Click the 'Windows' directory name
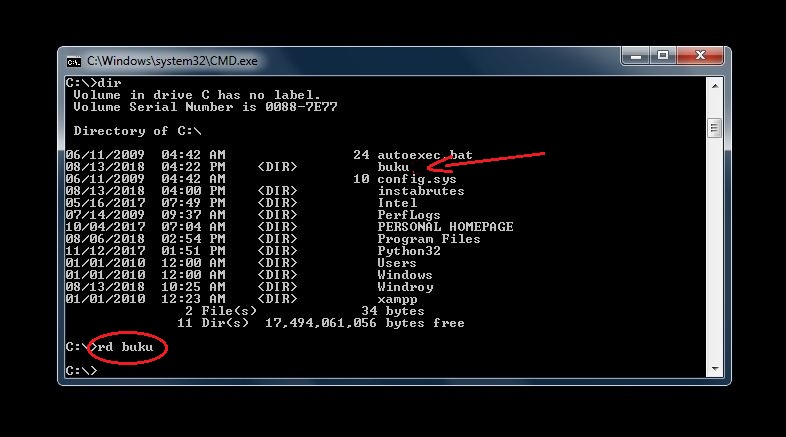The height and width of the screenshot is (437, 786). 405,275
